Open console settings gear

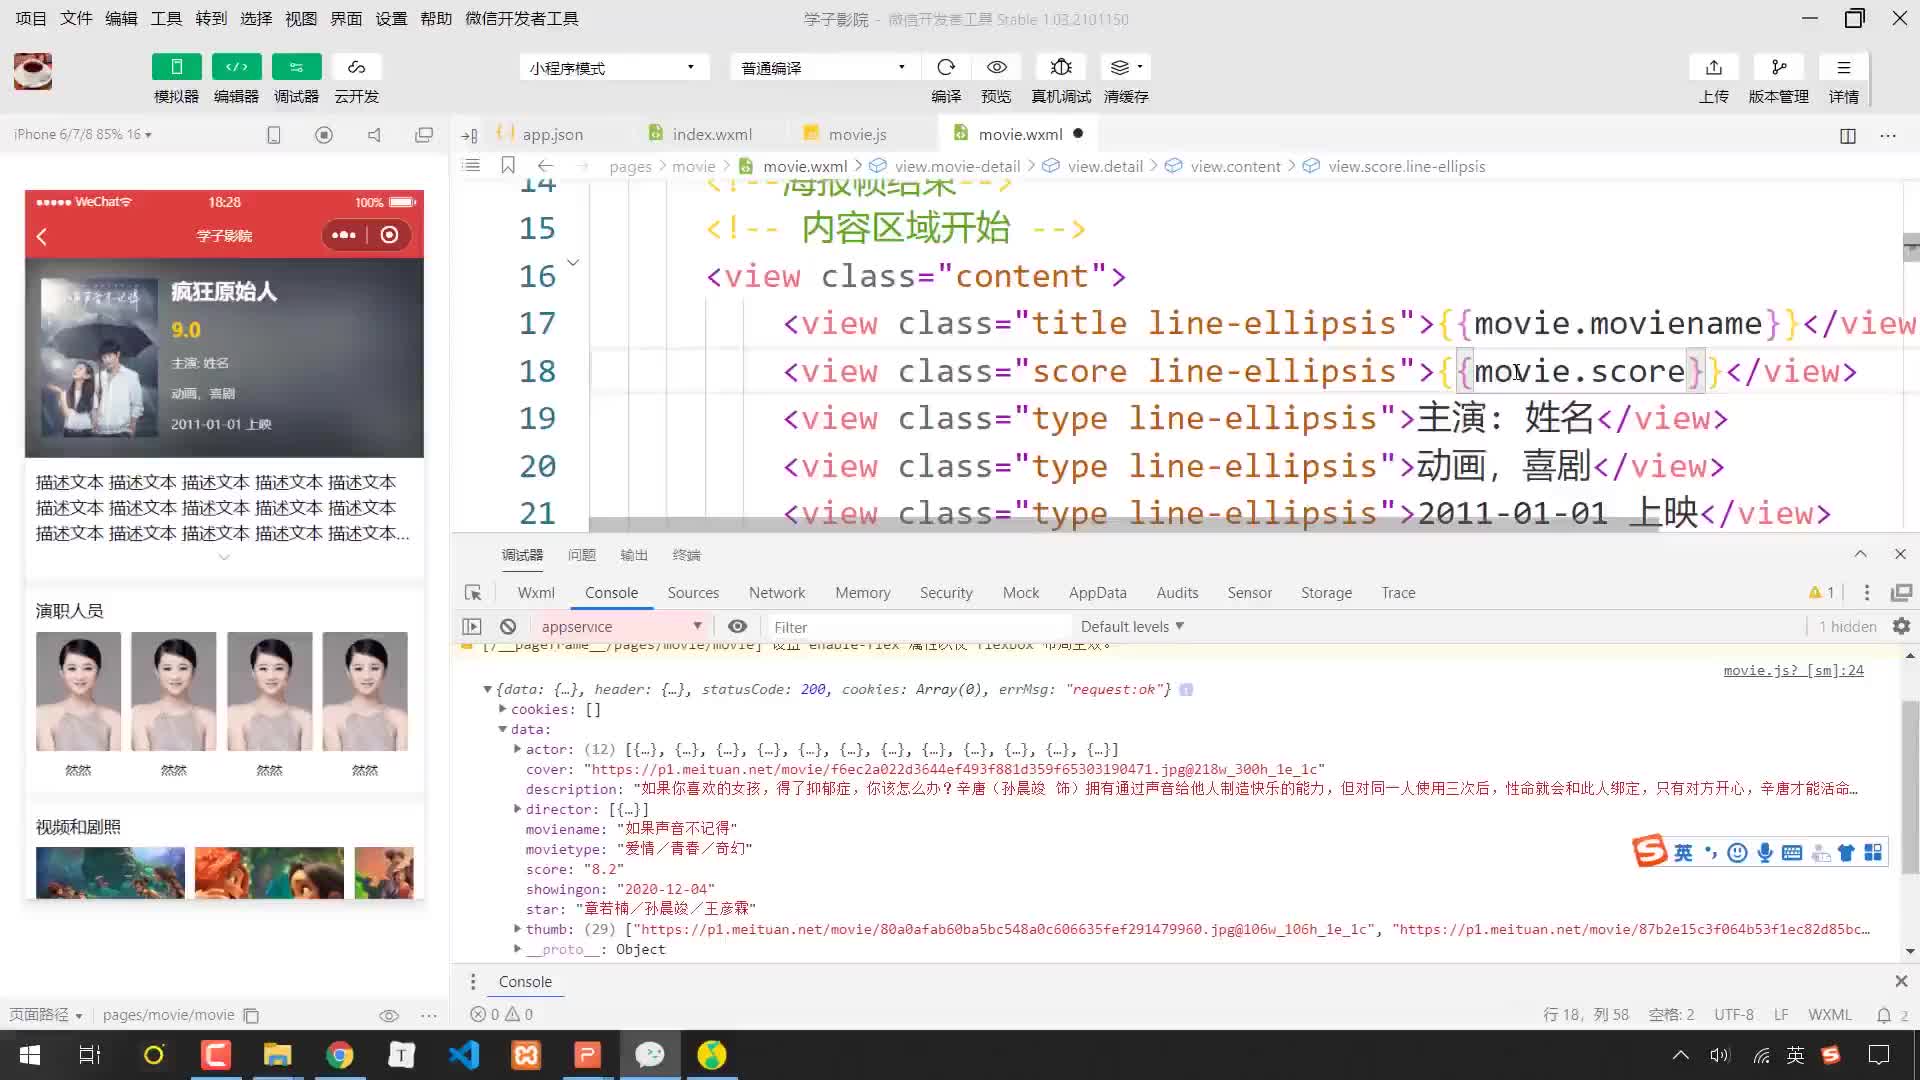[x=1901, y=626]
